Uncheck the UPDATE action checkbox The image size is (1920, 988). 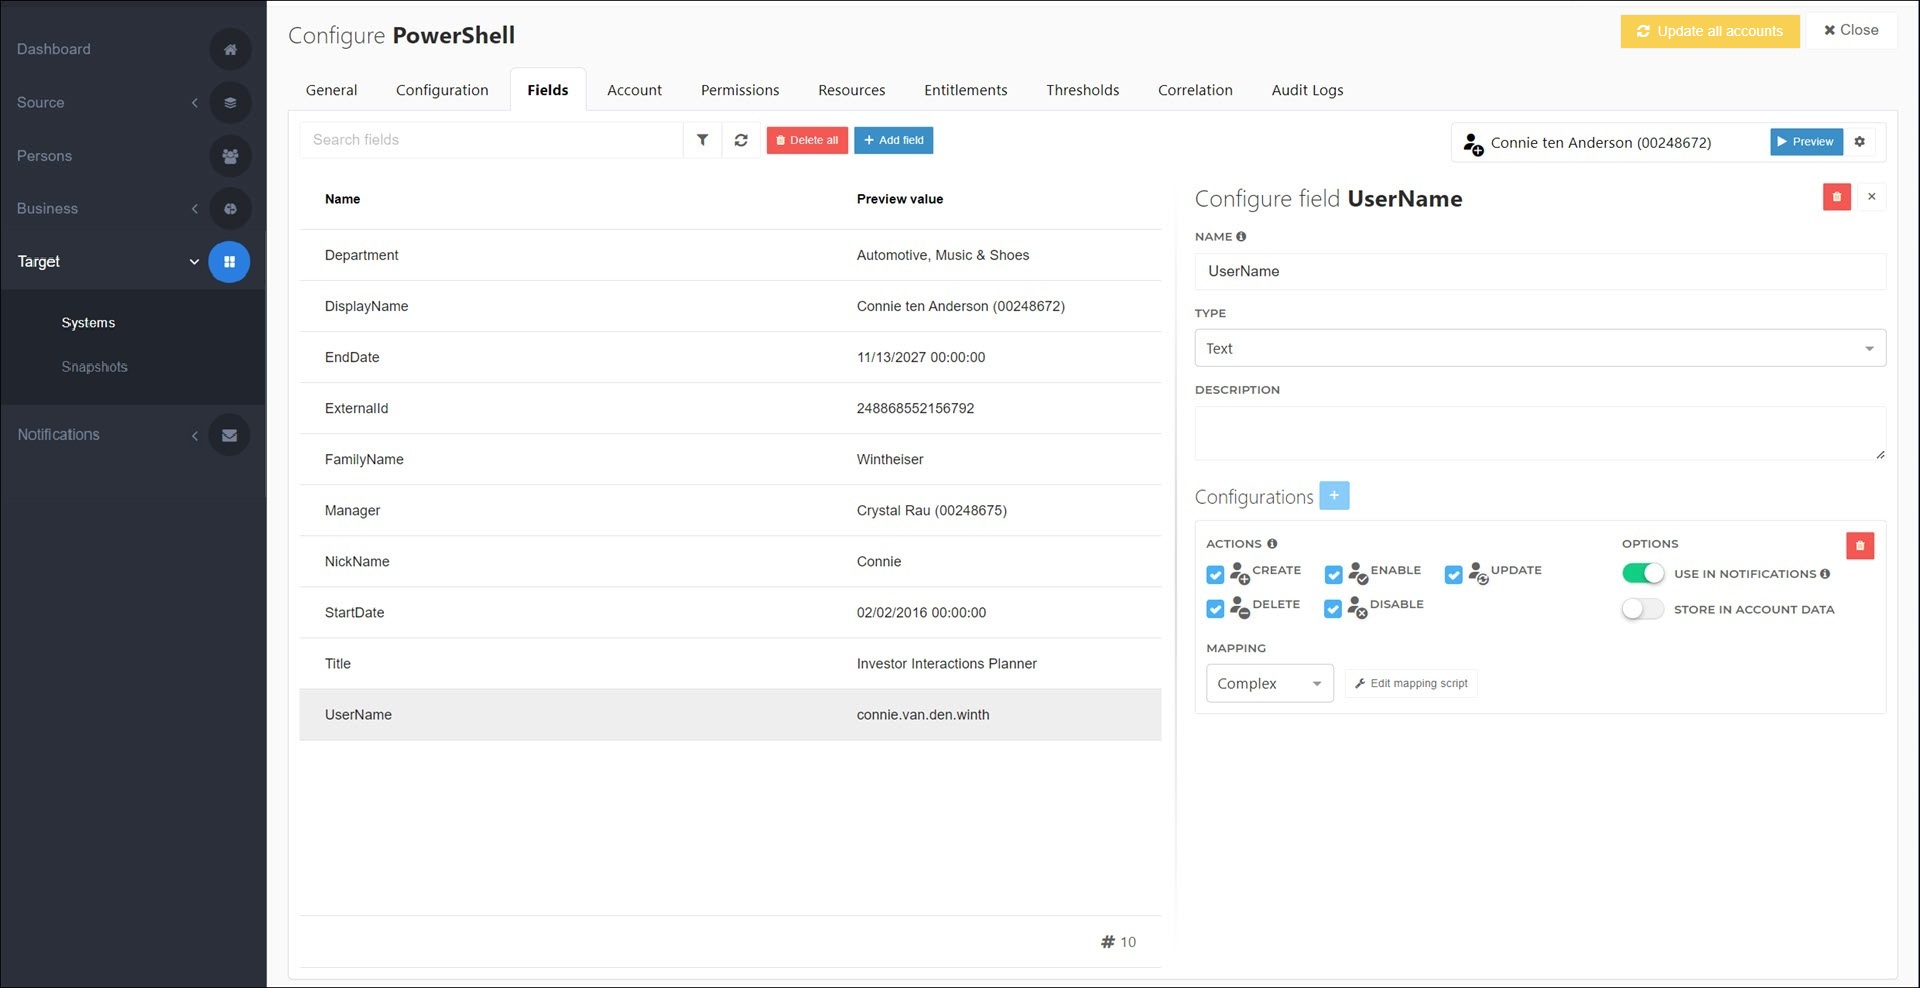pos(1454,575)
